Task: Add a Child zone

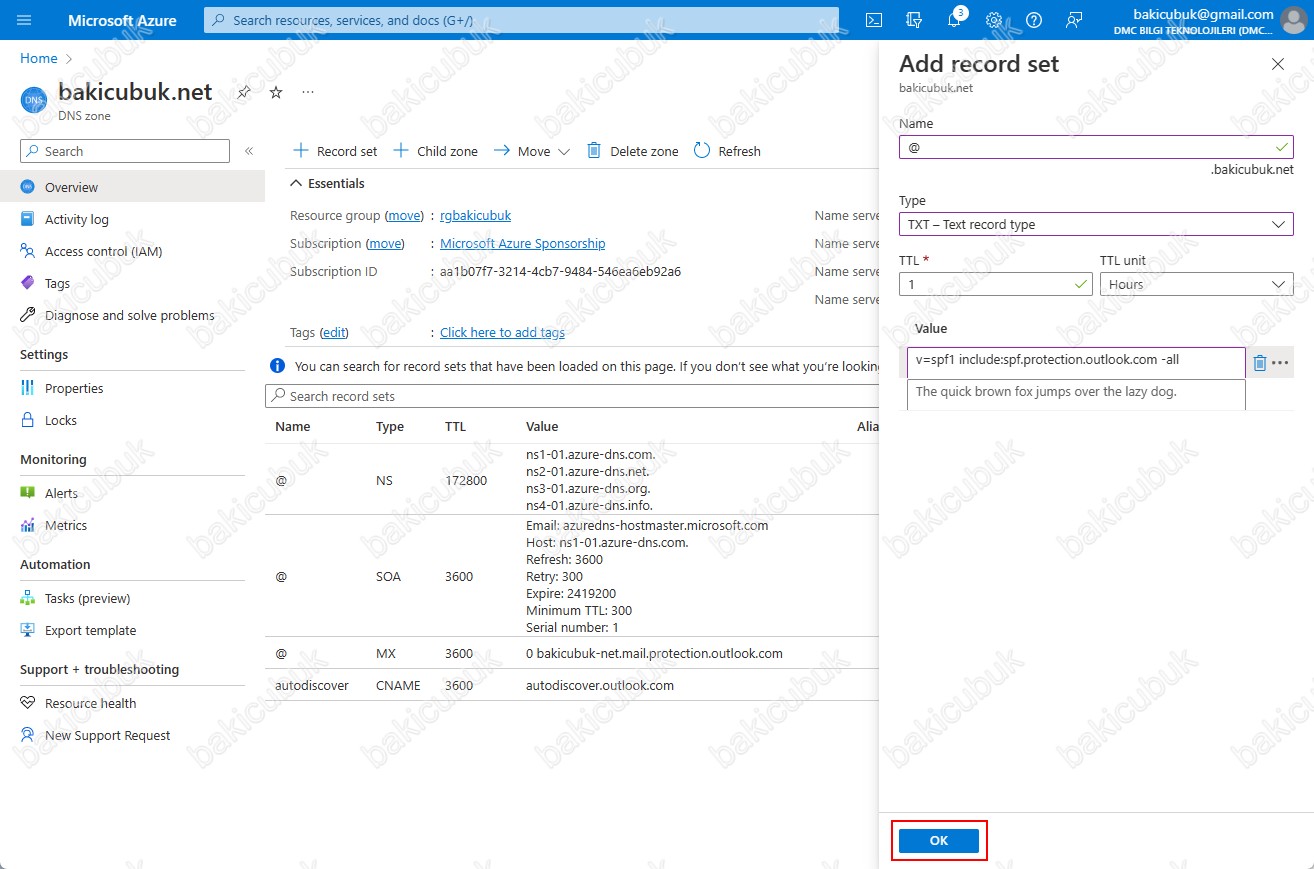Action: [435, 151]
